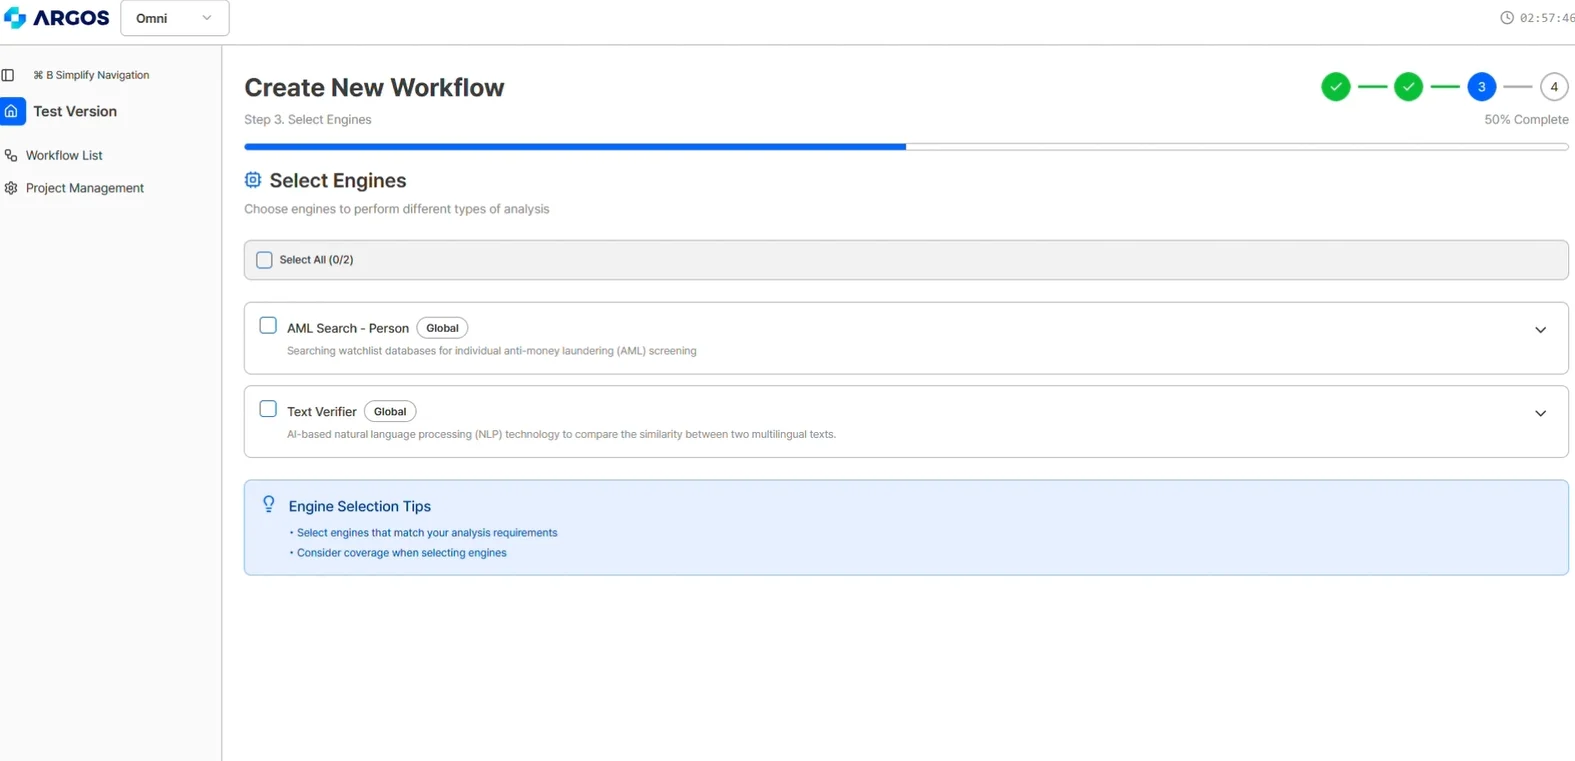The image size is (1575, 761).
Task: Go to step 4 in the stepper
Action: [x=1553, y=87]
